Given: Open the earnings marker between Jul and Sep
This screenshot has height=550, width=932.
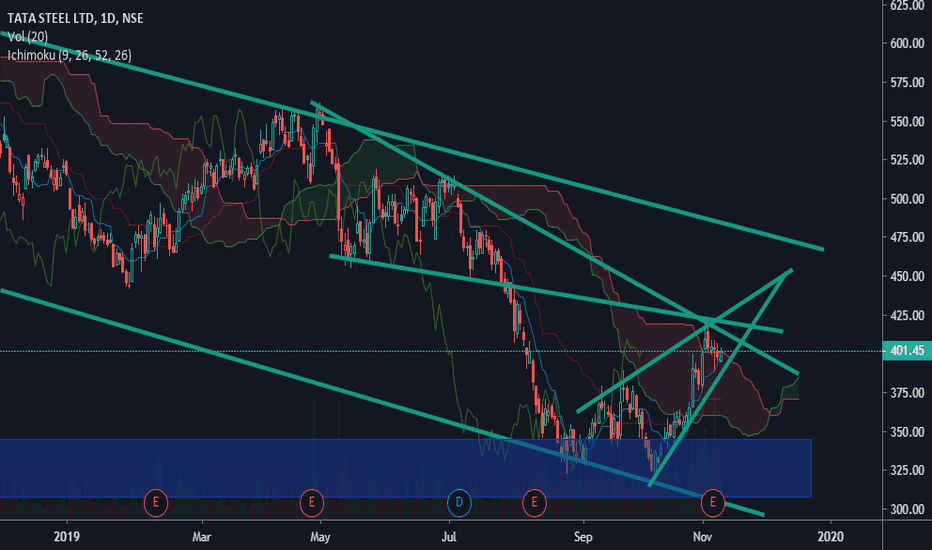Looking at the screenshot, I should click(534, 502).
